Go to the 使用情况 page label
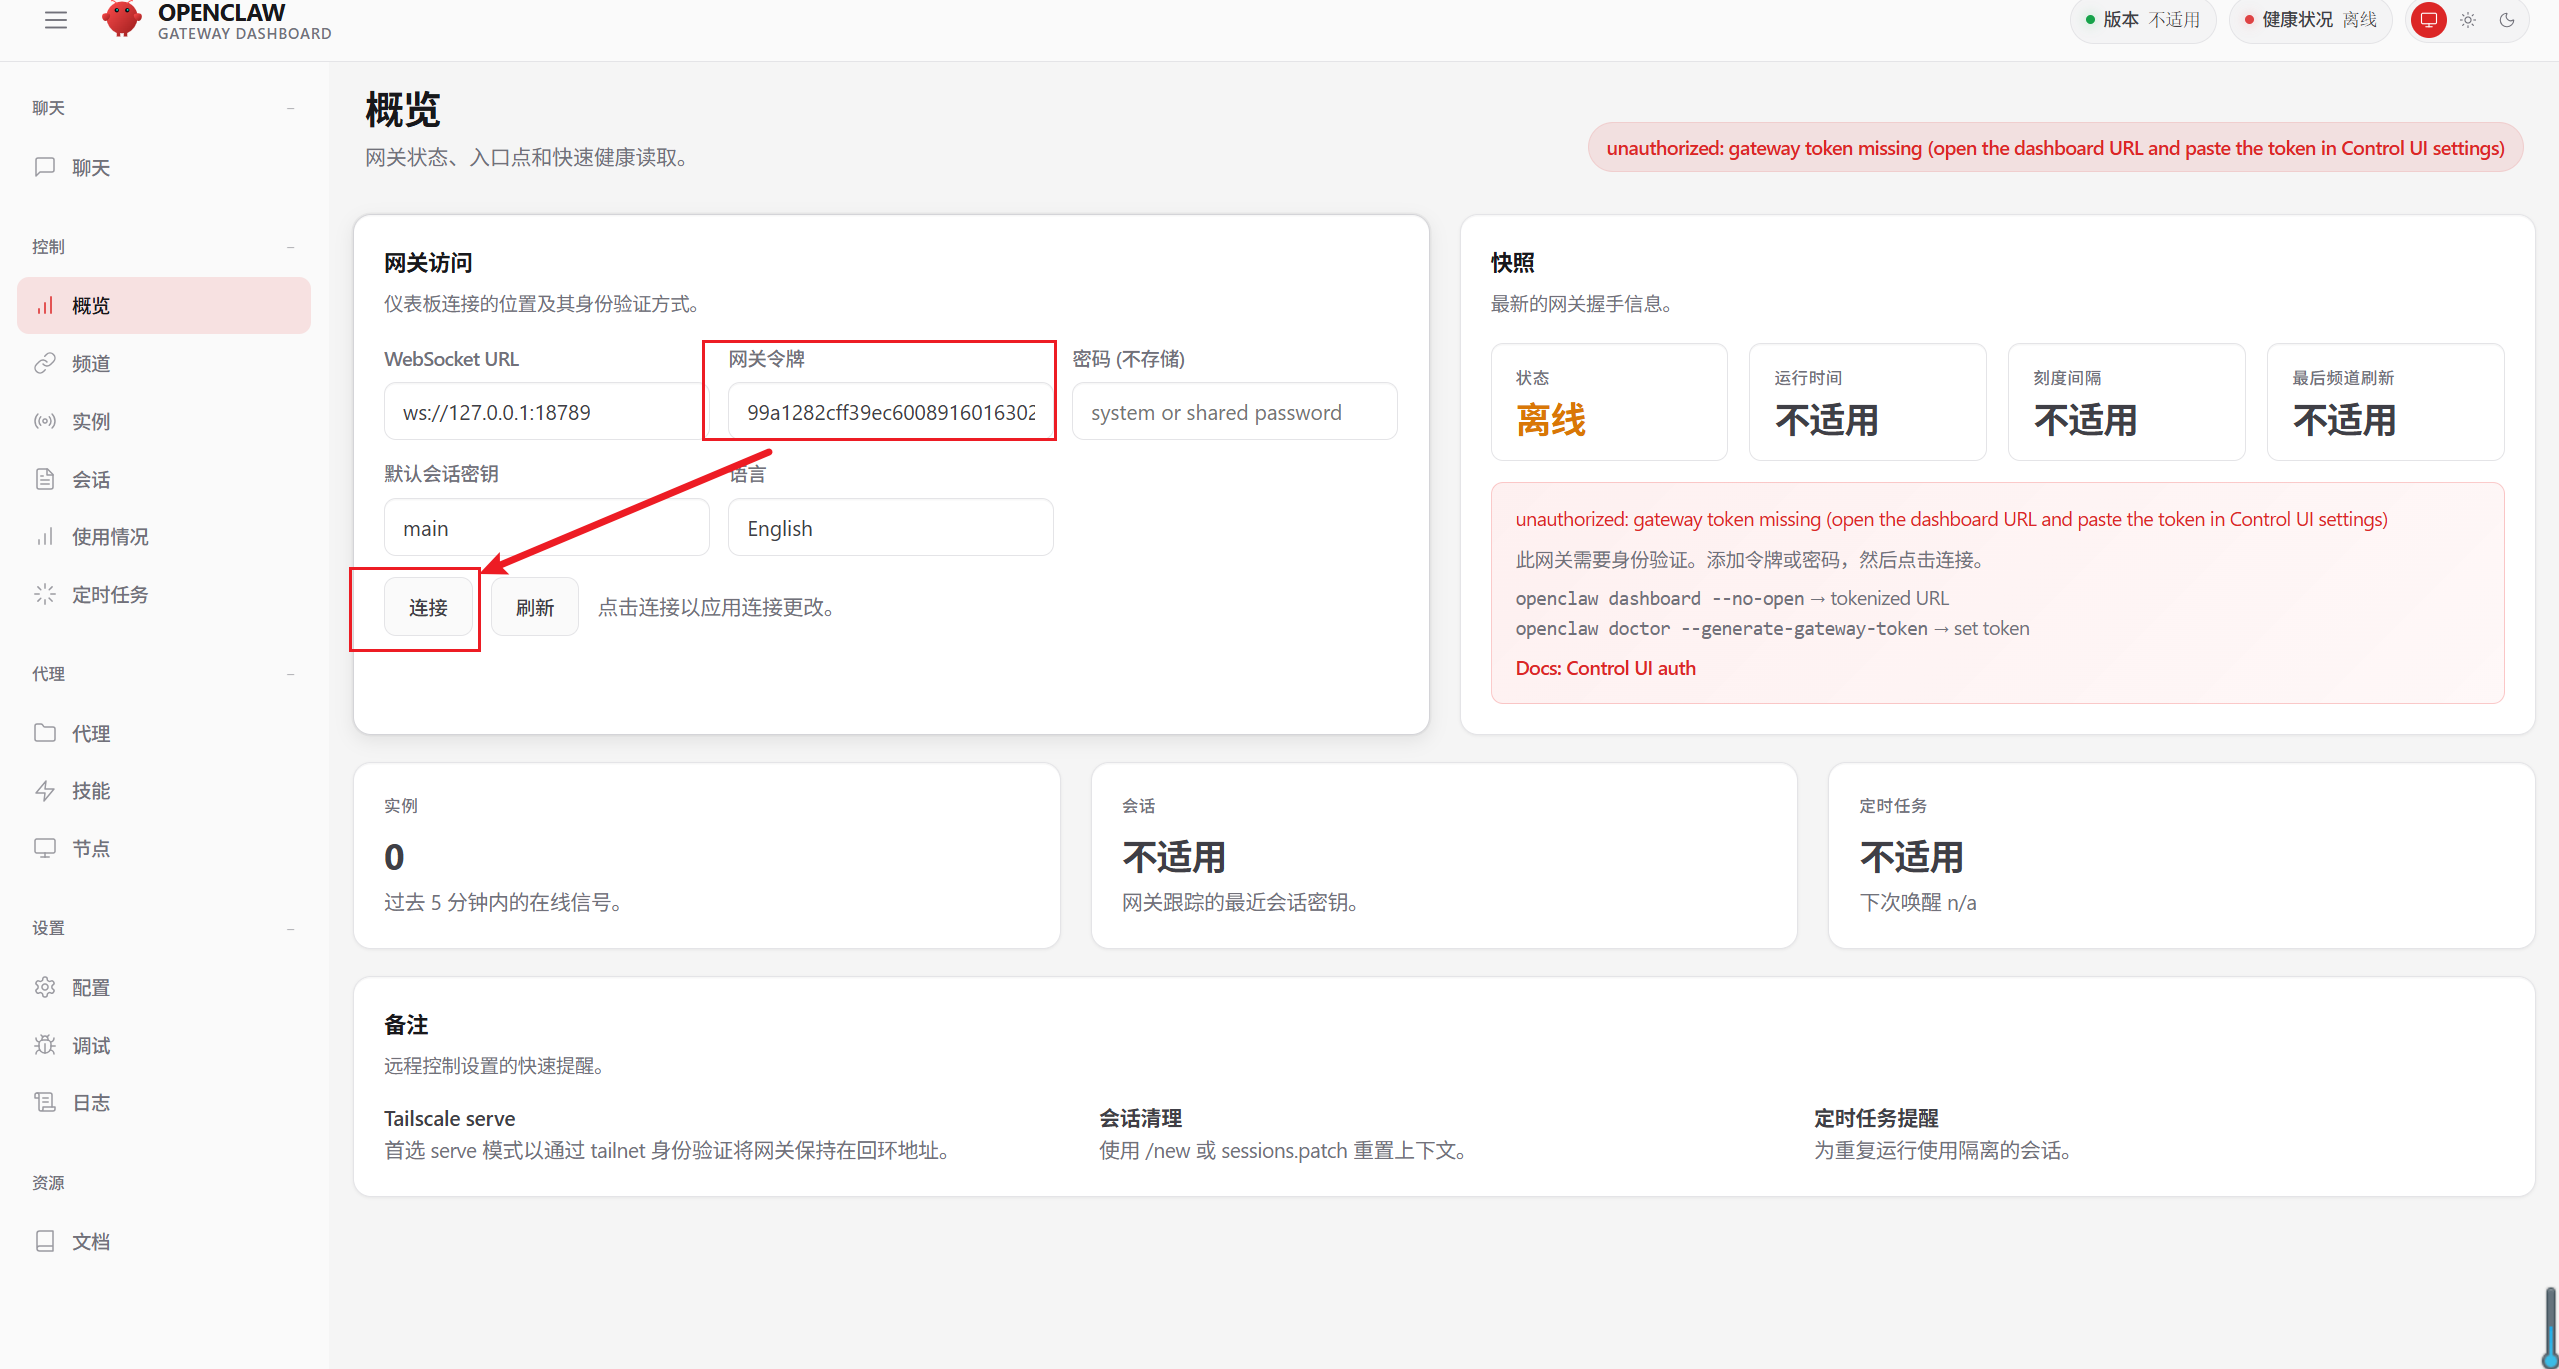Viewport: 2559px width, 1369px height. [110, 537]
